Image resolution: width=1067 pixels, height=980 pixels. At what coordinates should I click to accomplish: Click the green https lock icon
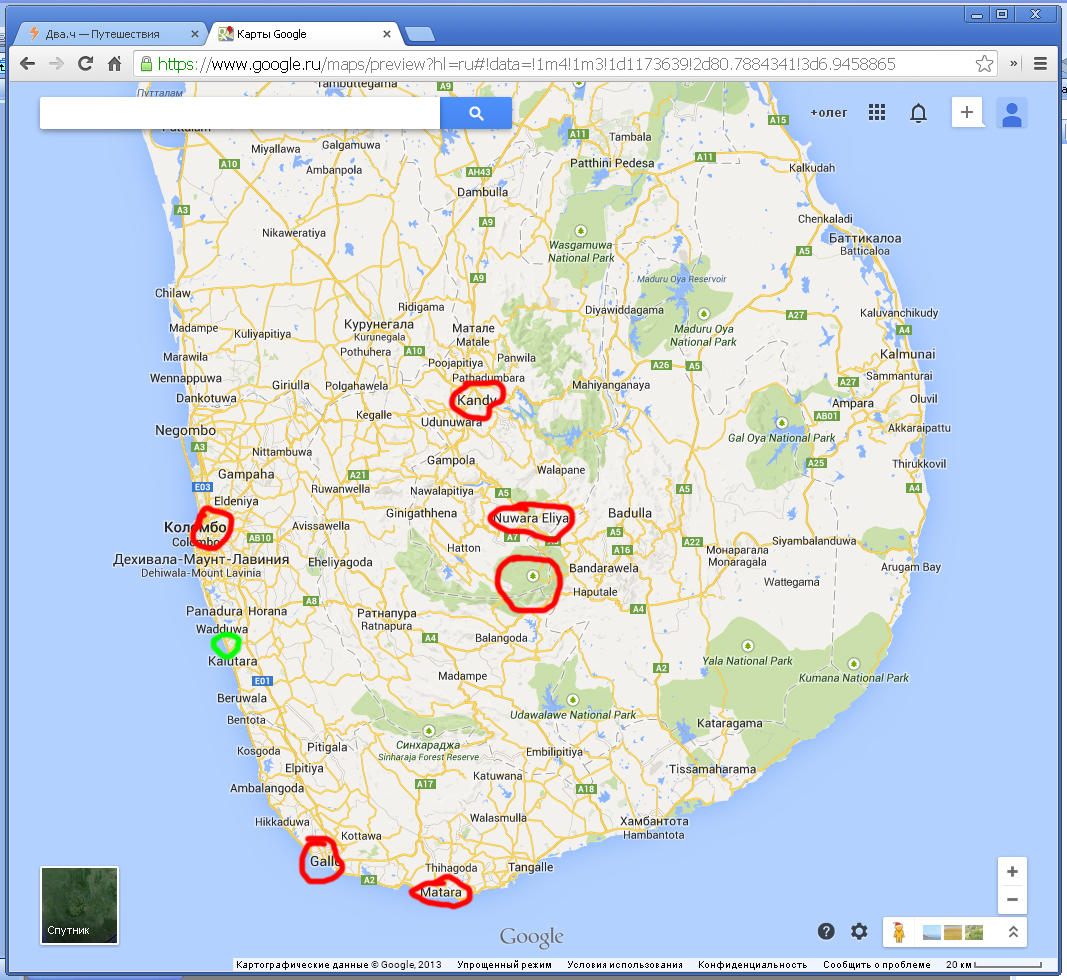tap(146, 64)
